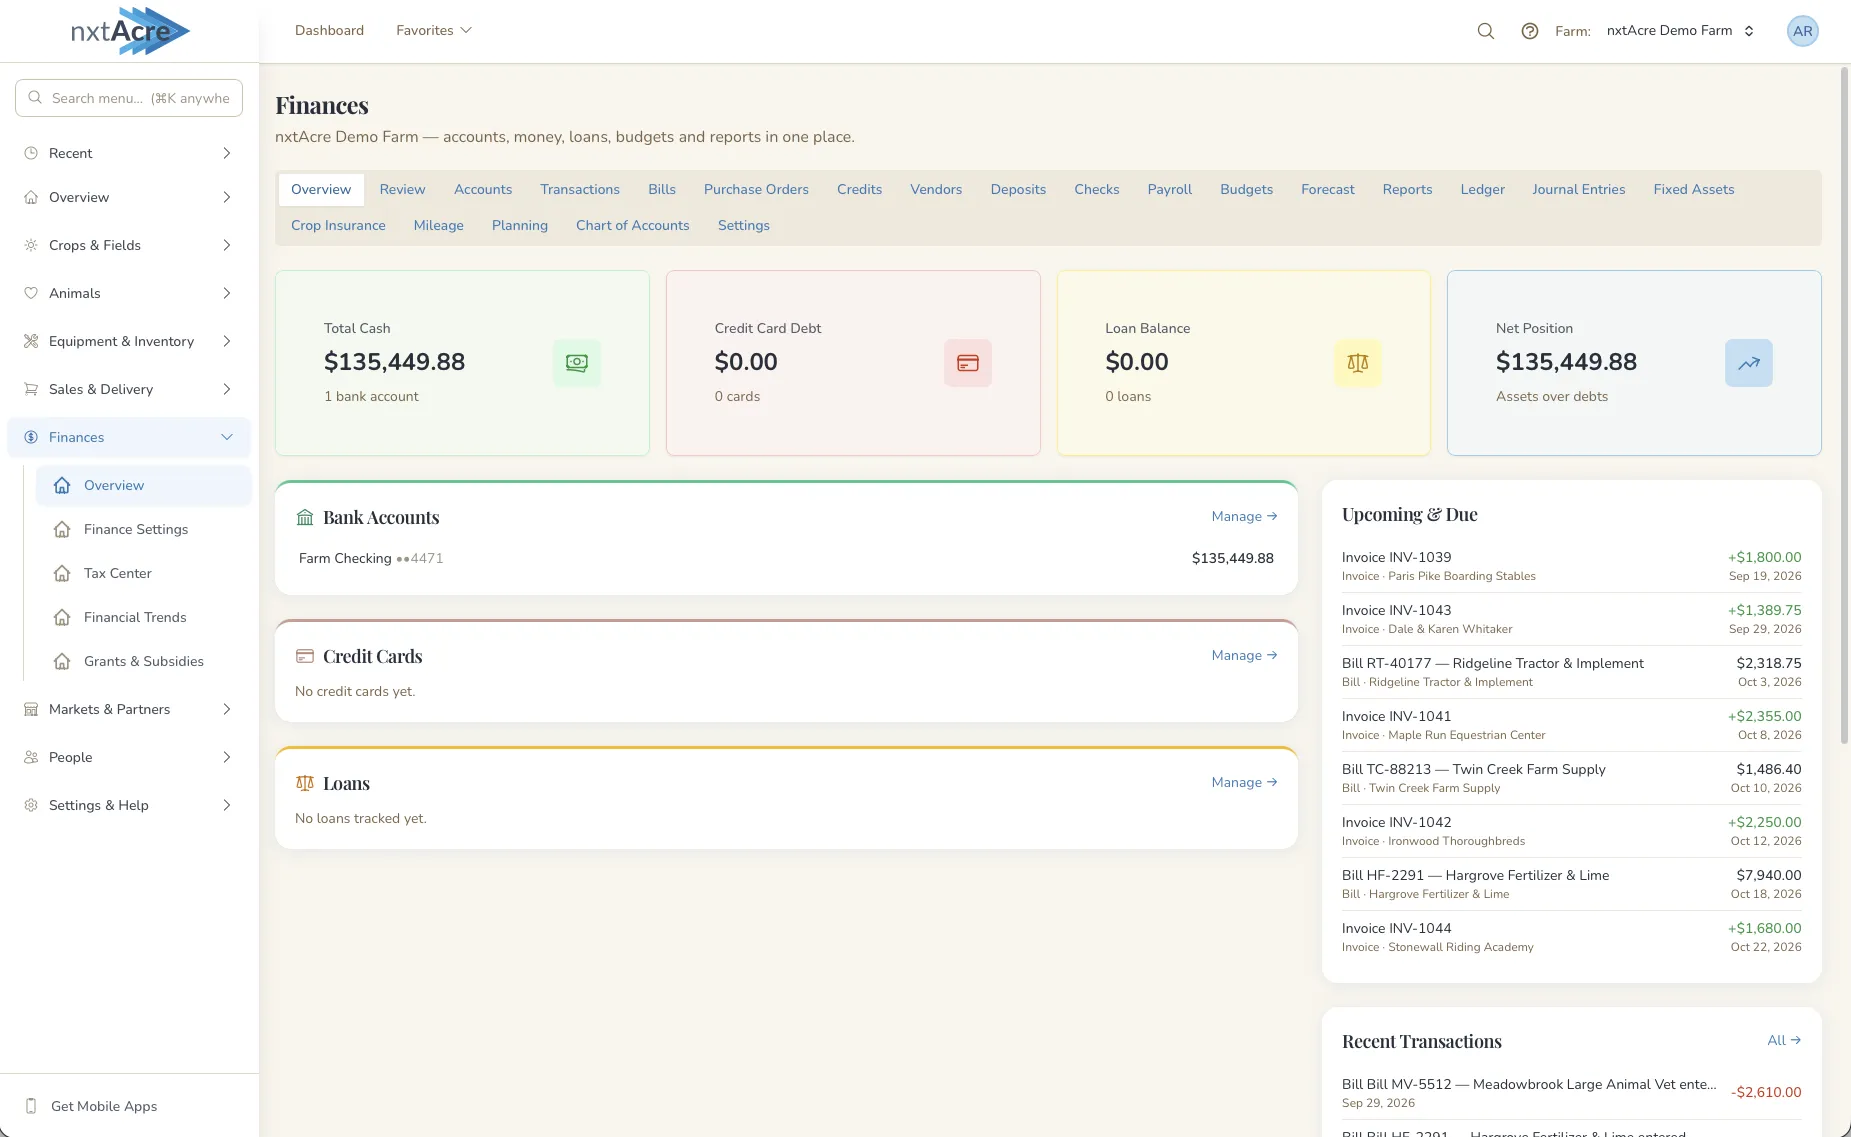
Task: Click the Credit Card Debt card icon
Action: (x=968, y=363)
